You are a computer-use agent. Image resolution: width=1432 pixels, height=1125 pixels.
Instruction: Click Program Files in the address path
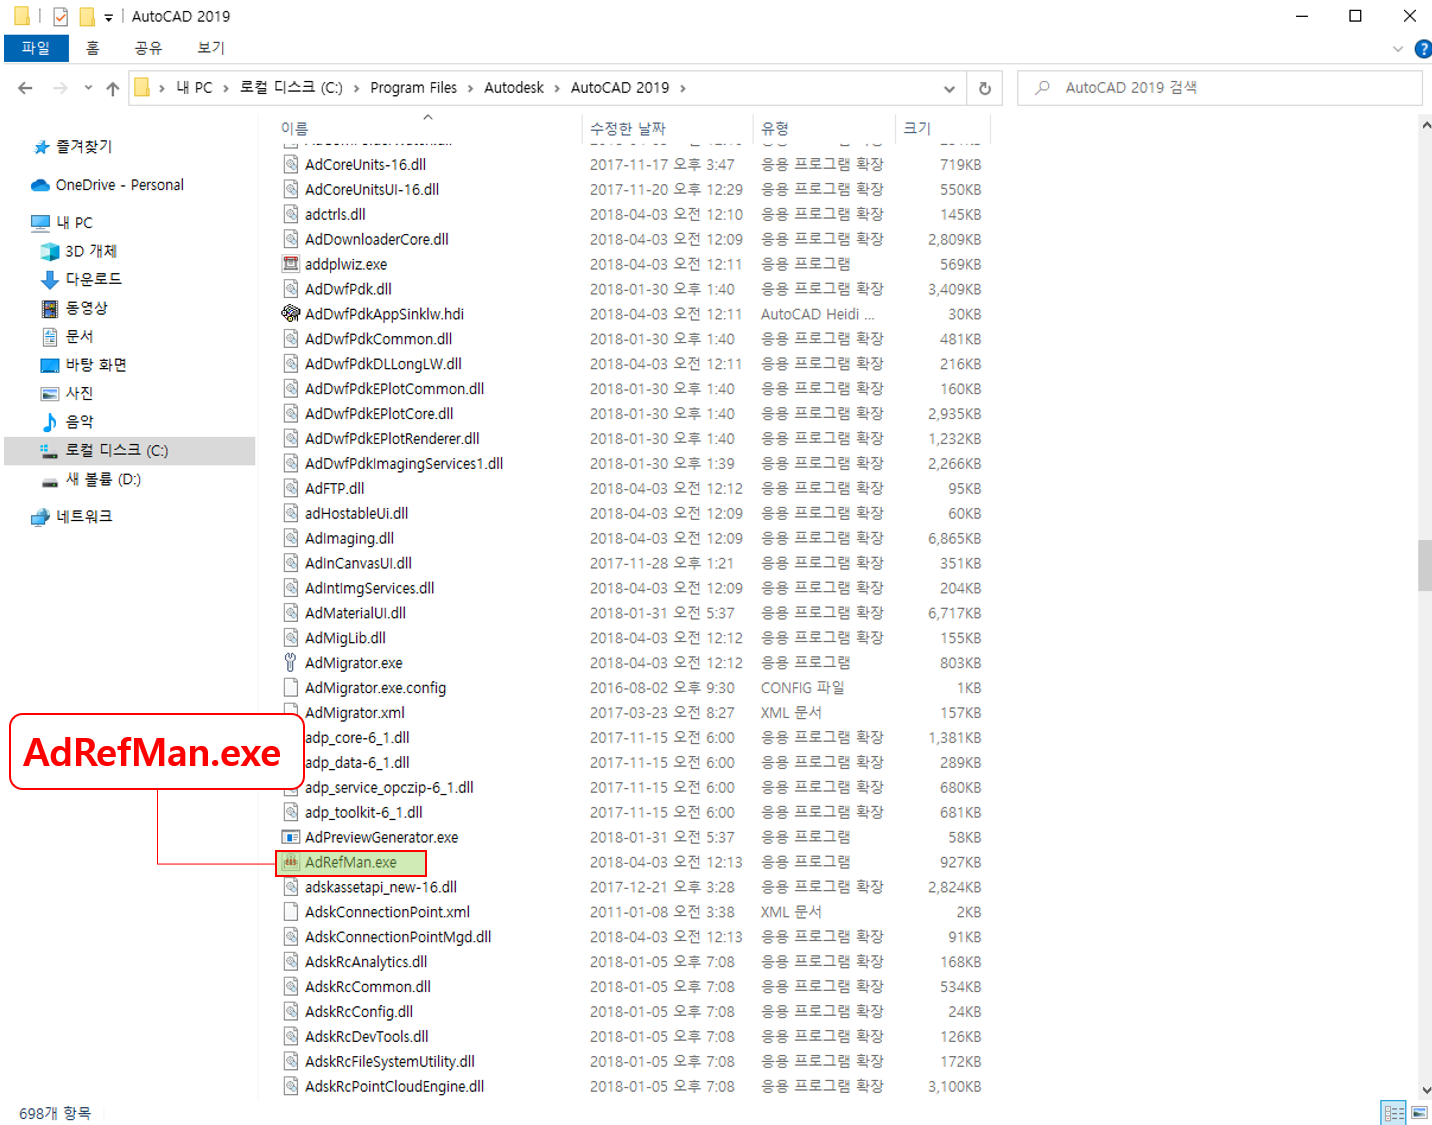tap(413, 88)
